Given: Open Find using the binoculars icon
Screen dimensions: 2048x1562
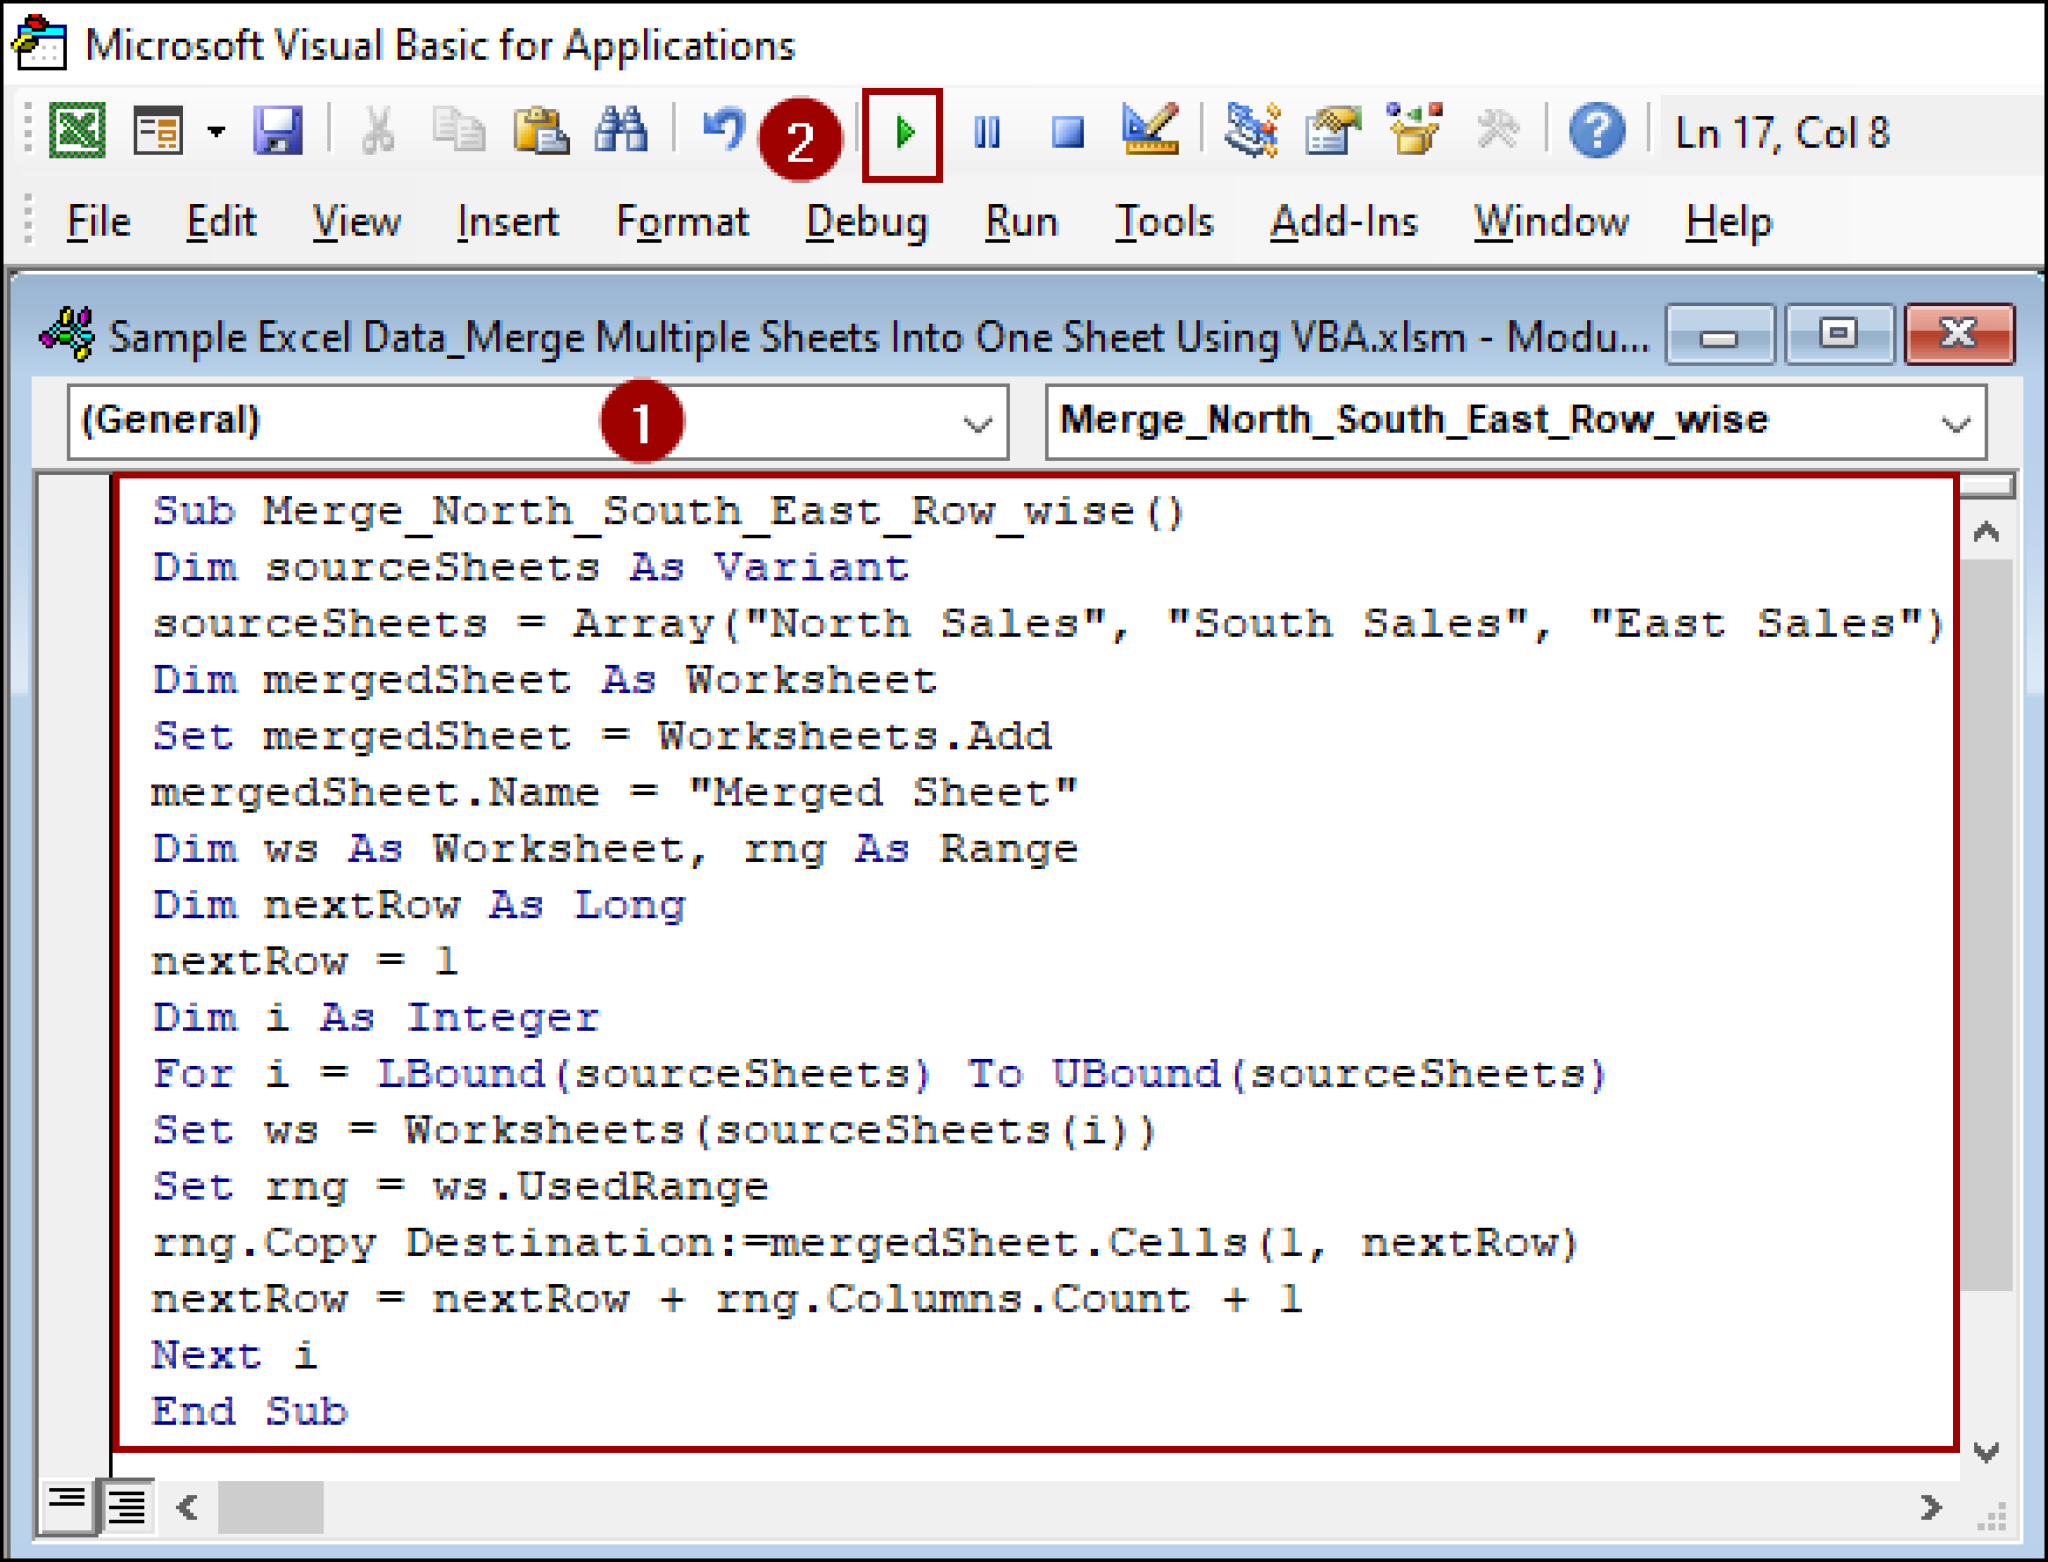Looking at the screenshot, I should point(620,130).
